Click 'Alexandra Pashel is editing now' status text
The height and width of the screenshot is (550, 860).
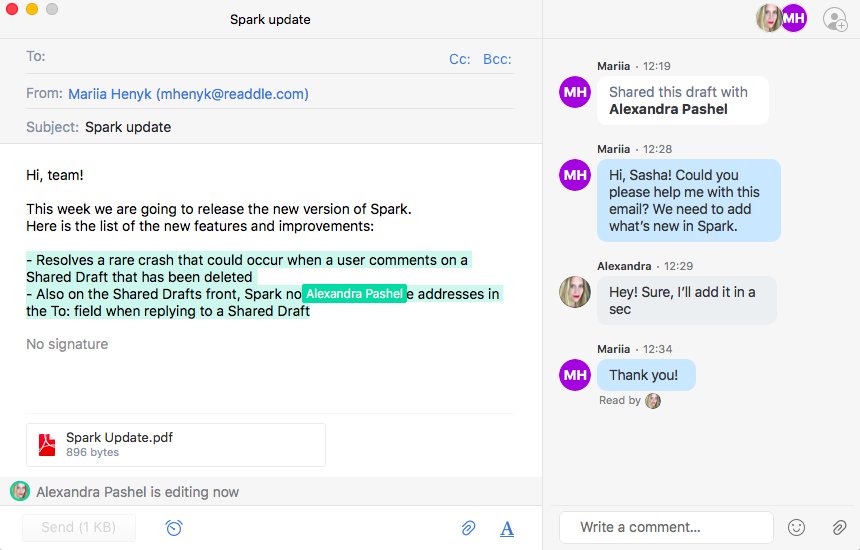(138, 492)
